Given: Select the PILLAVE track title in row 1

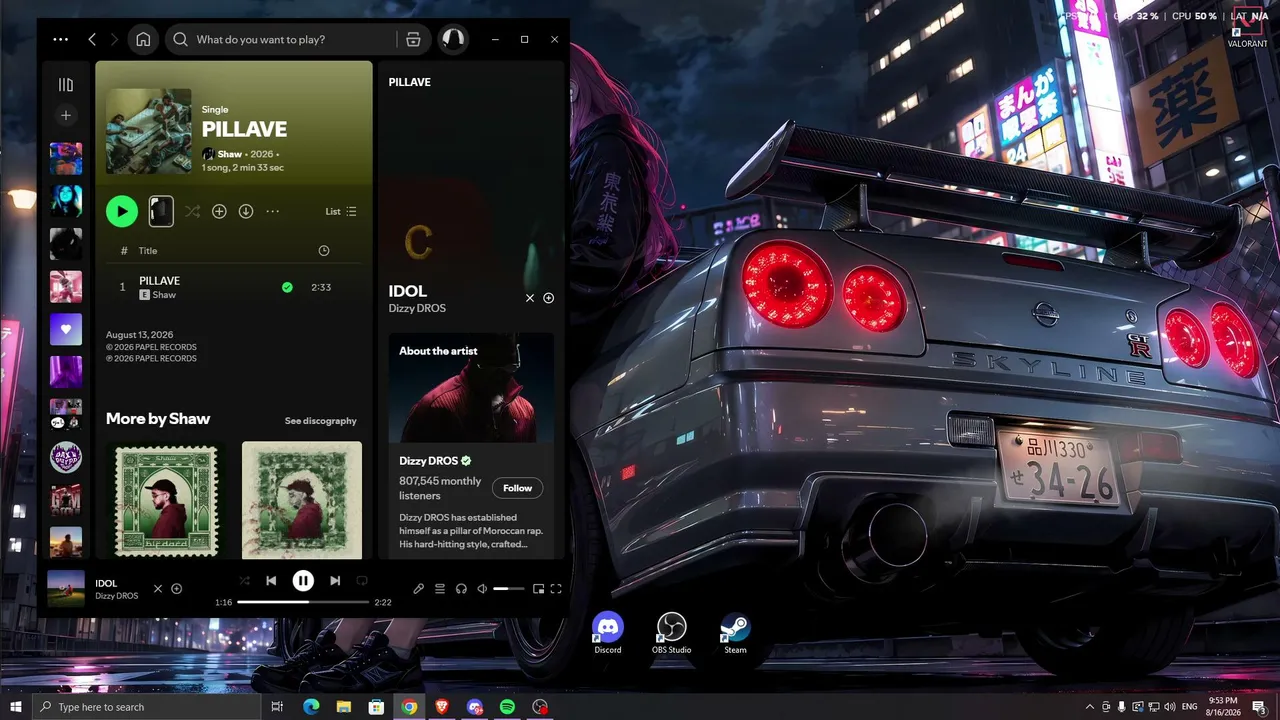Looking at the screenshot, I should click(x=160, y=281).
